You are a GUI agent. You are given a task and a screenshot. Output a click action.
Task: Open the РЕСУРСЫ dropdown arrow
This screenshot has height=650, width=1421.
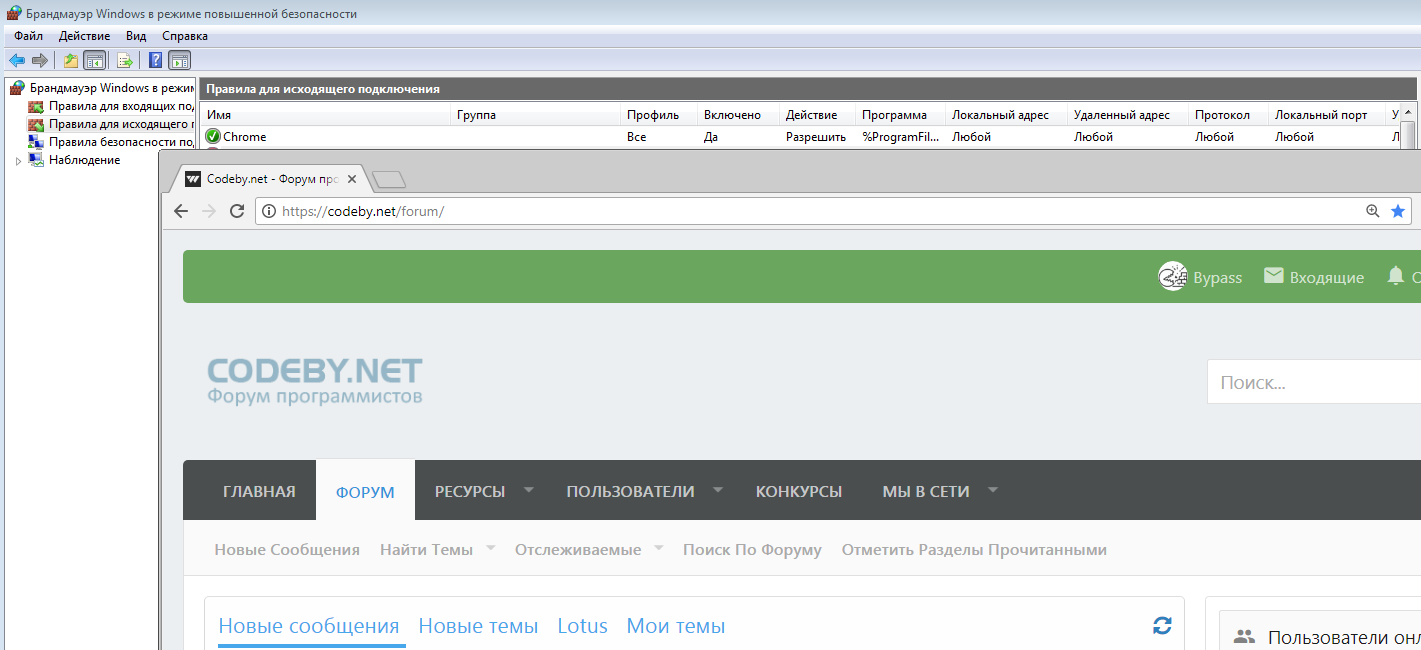click(x=528, y=490)
